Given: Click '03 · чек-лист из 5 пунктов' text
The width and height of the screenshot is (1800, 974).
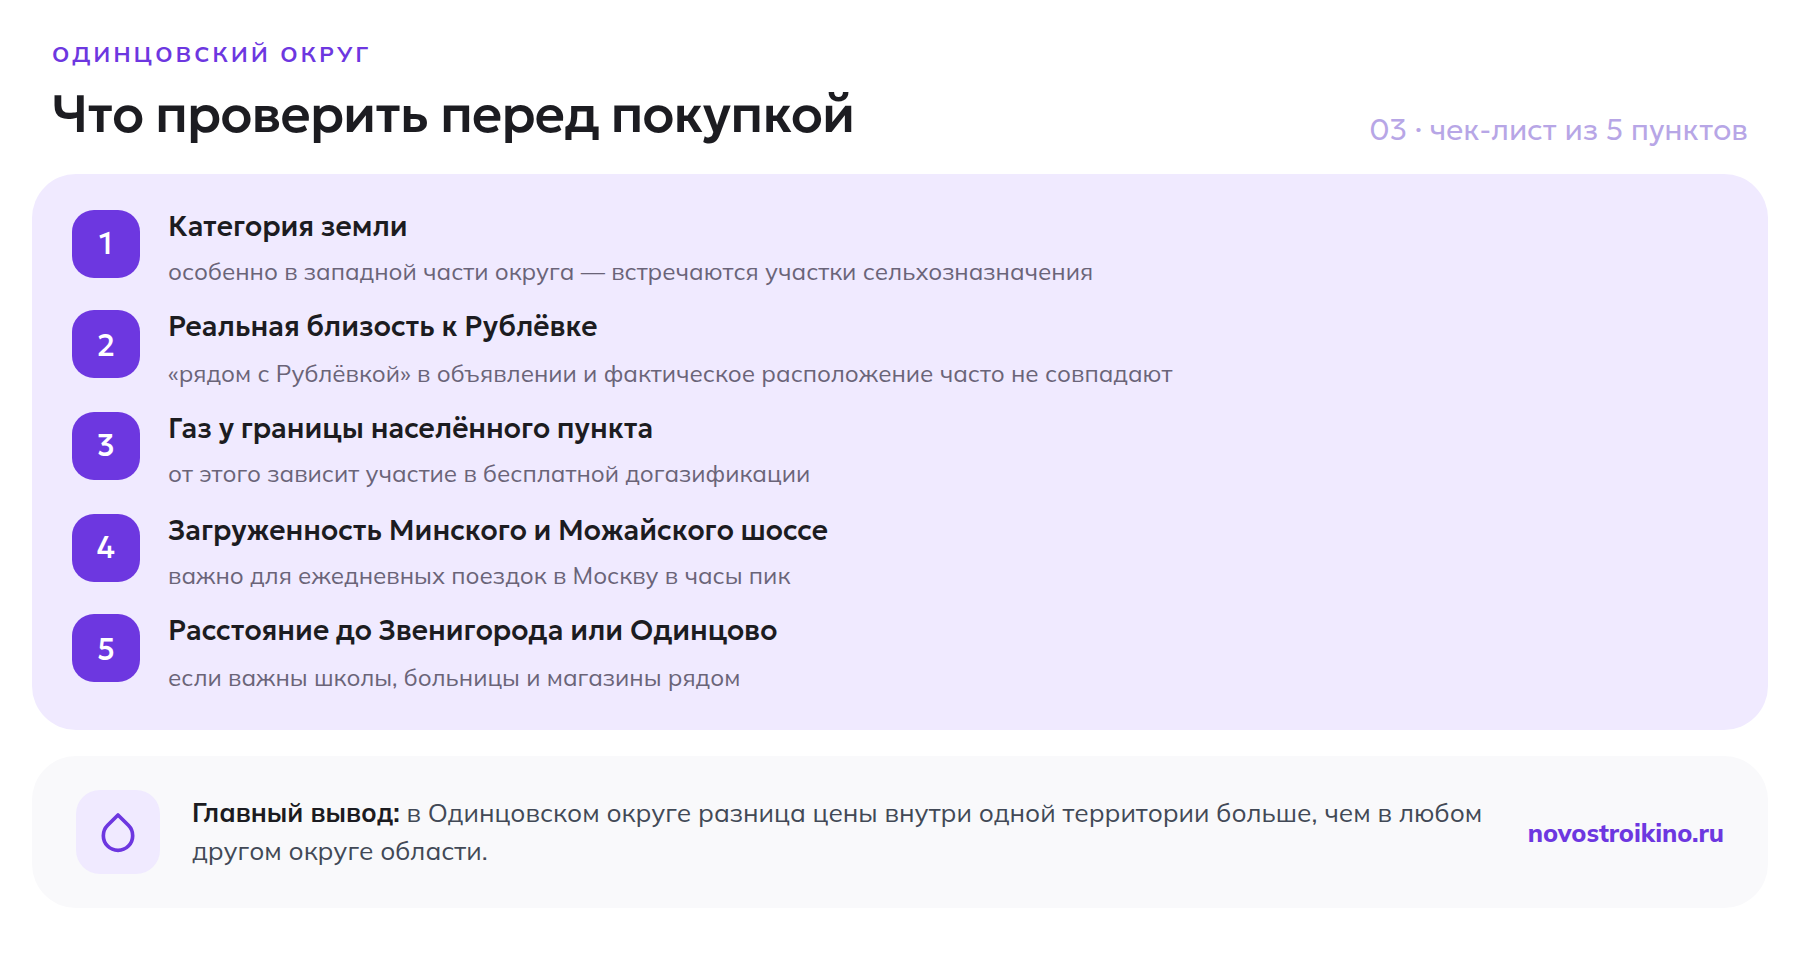Looking at the screenshot, I should (1558, 130).
